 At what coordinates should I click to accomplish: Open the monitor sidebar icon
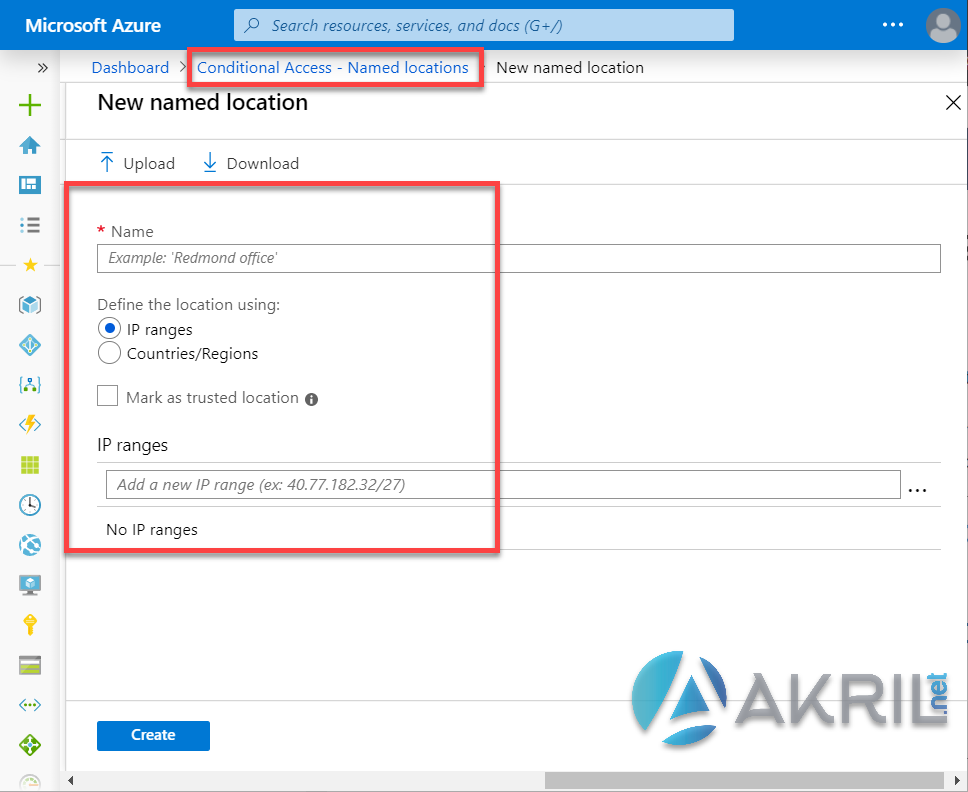coord(30,585)
